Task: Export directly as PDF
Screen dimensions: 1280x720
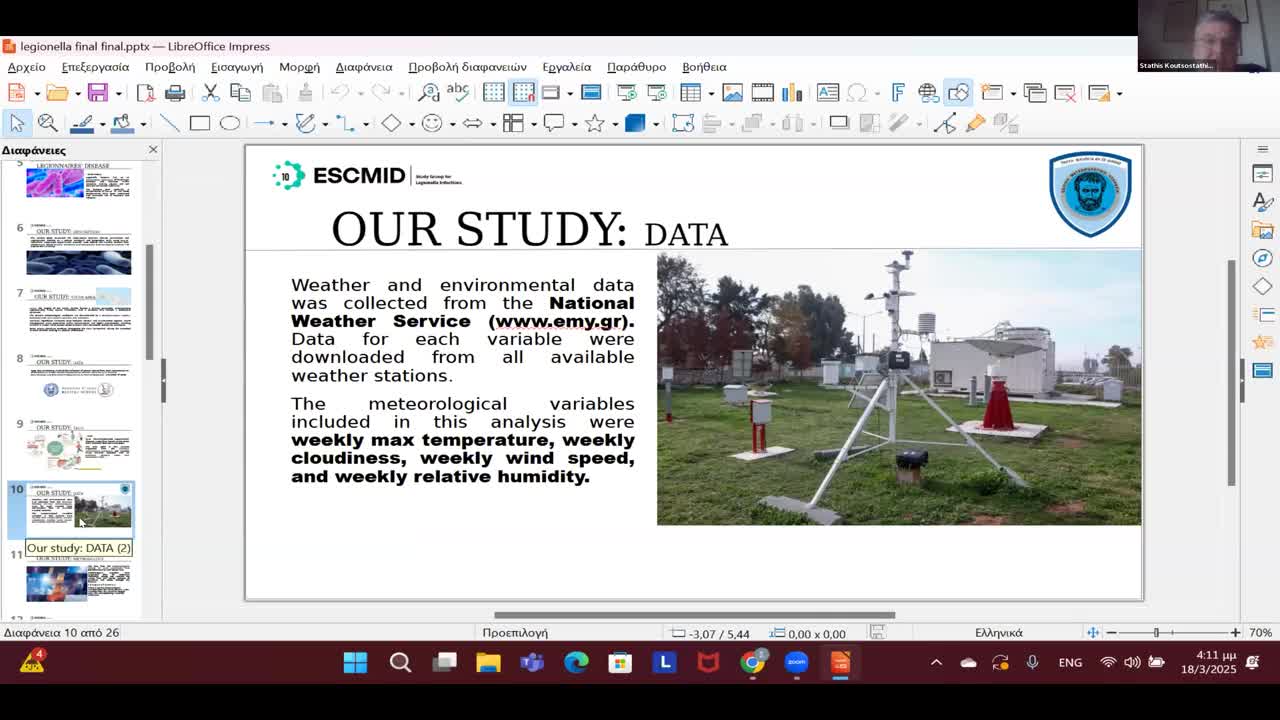Action: click(x=146, y=93)
